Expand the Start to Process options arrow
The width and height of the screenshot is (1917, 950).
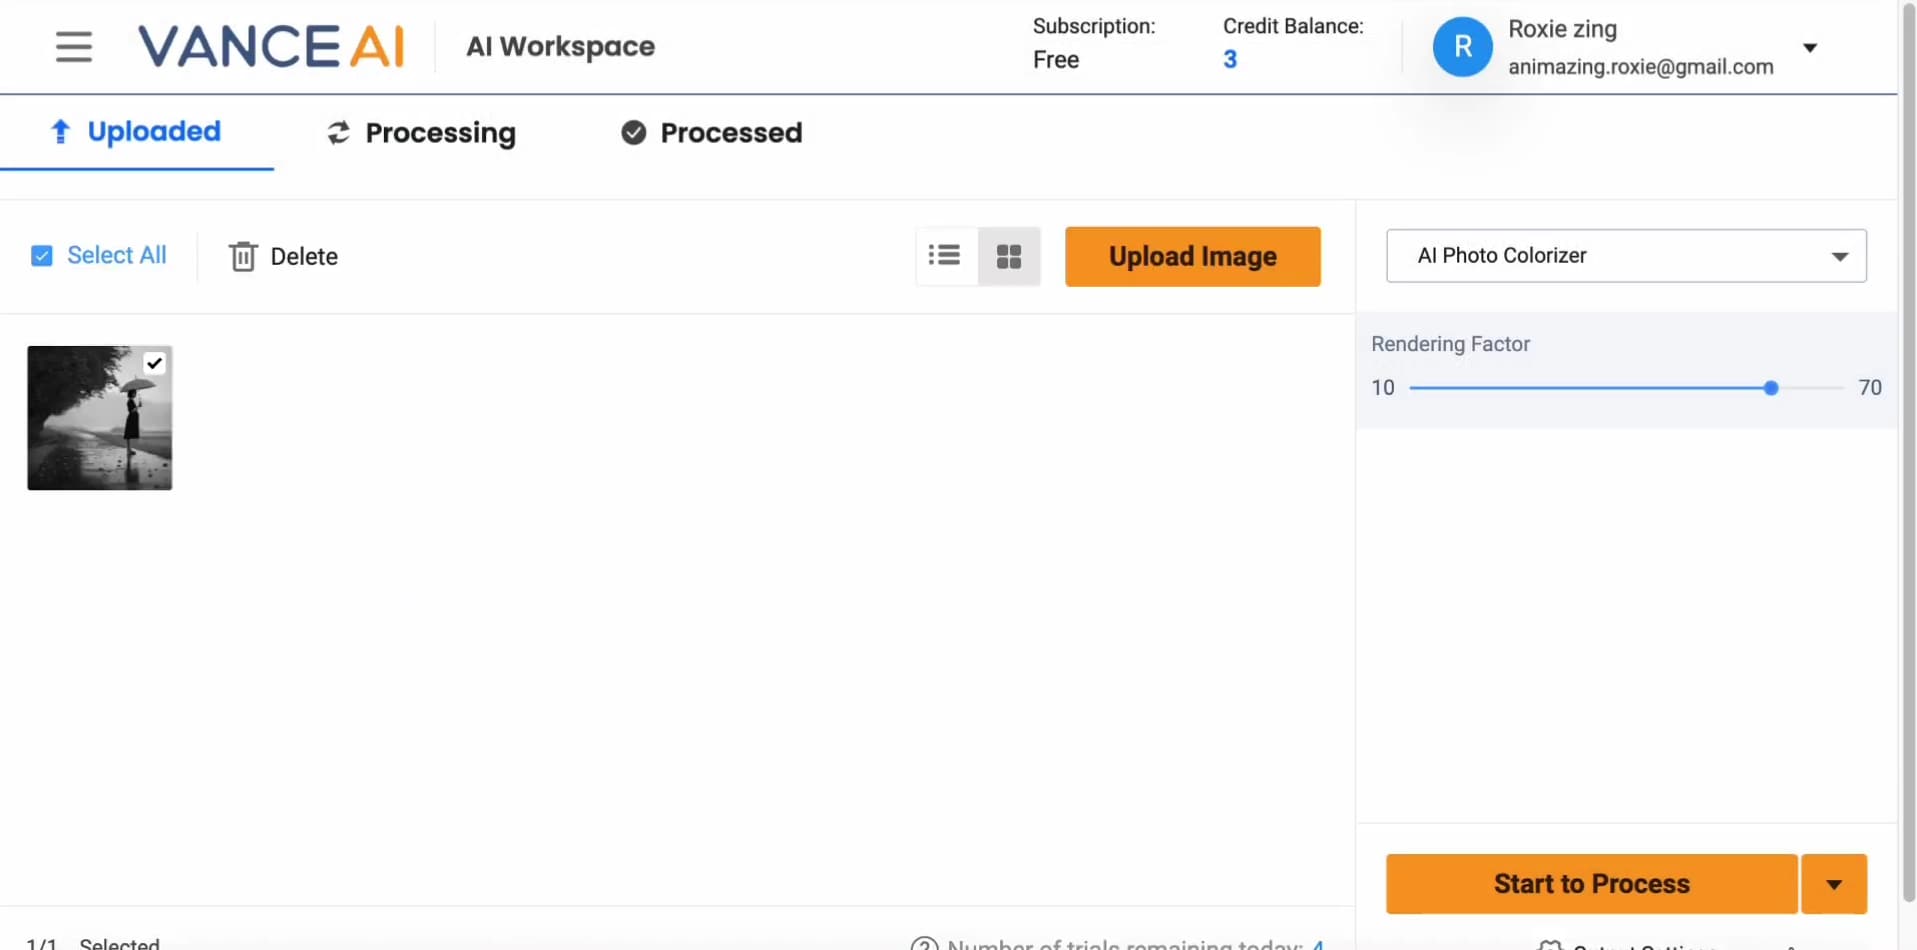pyautogui.click(x=1834, y=884)
